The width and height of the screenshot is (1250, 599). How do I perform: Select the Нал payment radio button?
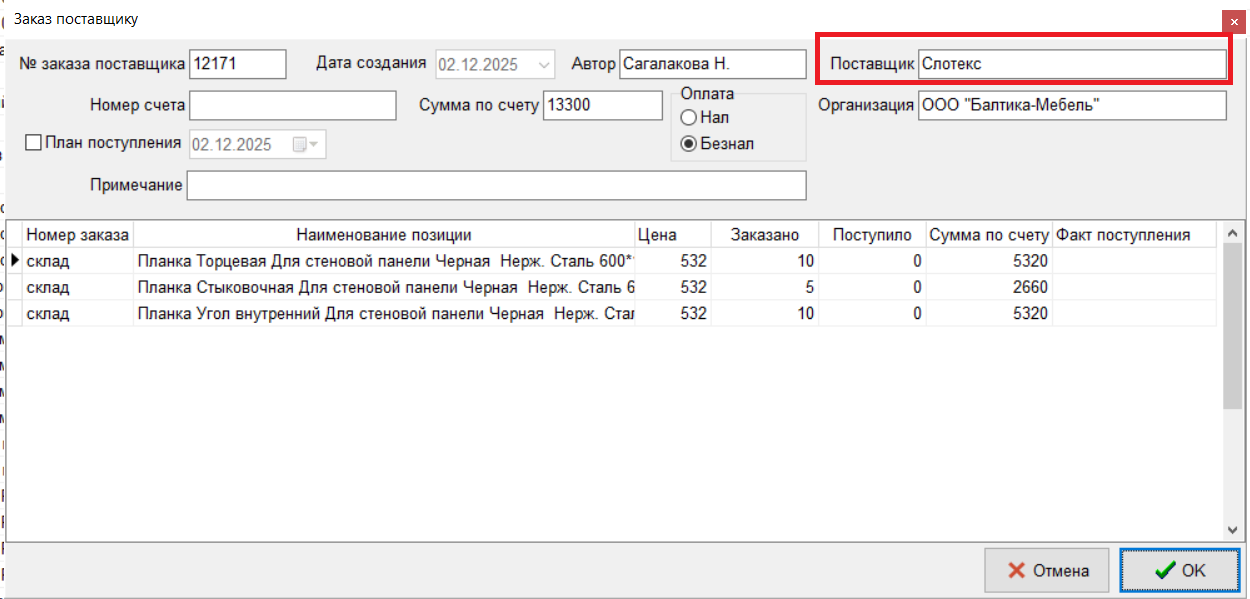click(688, 118)
